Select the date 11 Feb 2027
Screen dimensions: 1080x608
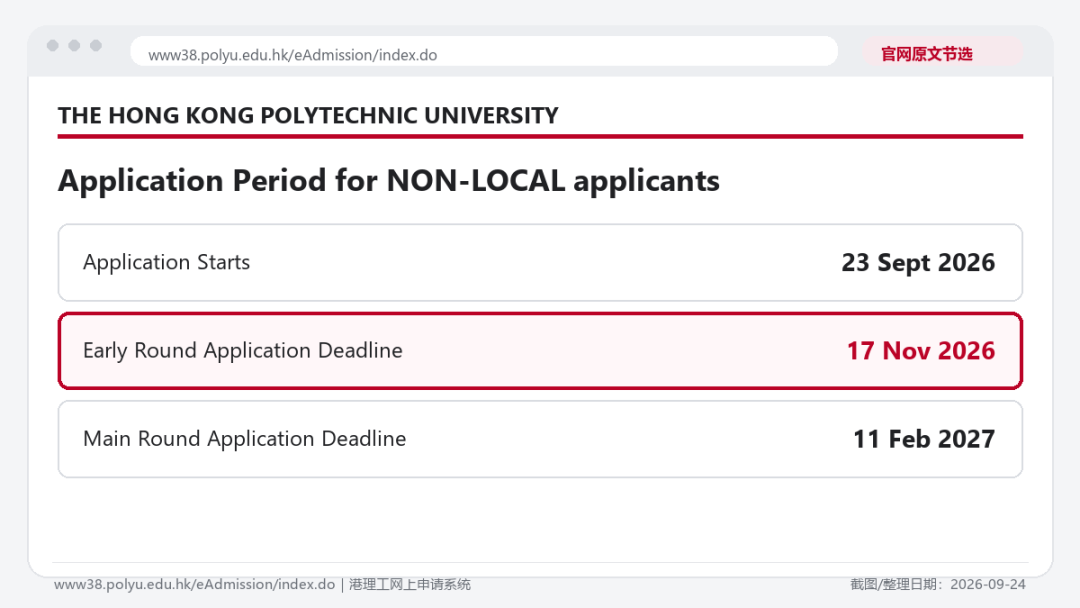[924, 439]
